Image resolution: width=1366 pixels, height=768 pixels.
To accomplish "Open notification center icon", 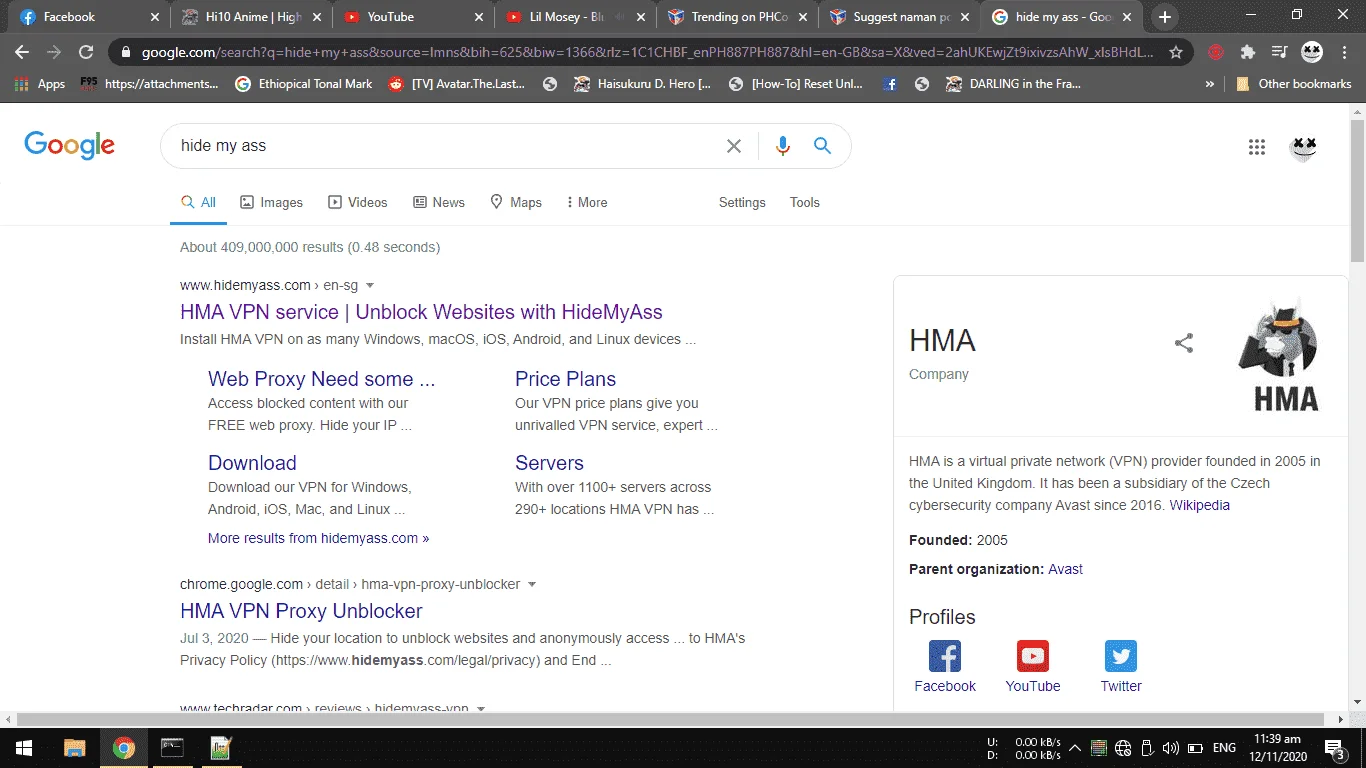I will point(1334,747).
